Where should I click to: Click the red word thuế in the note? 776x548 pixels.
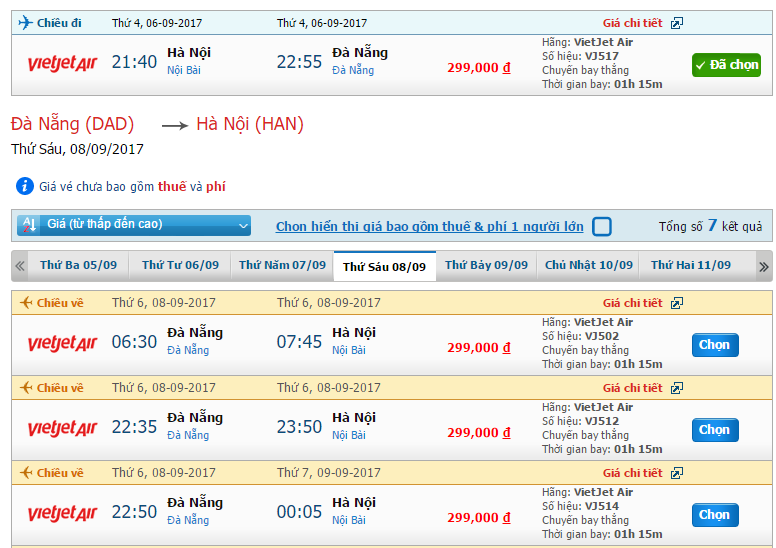(x=172, y=187)
